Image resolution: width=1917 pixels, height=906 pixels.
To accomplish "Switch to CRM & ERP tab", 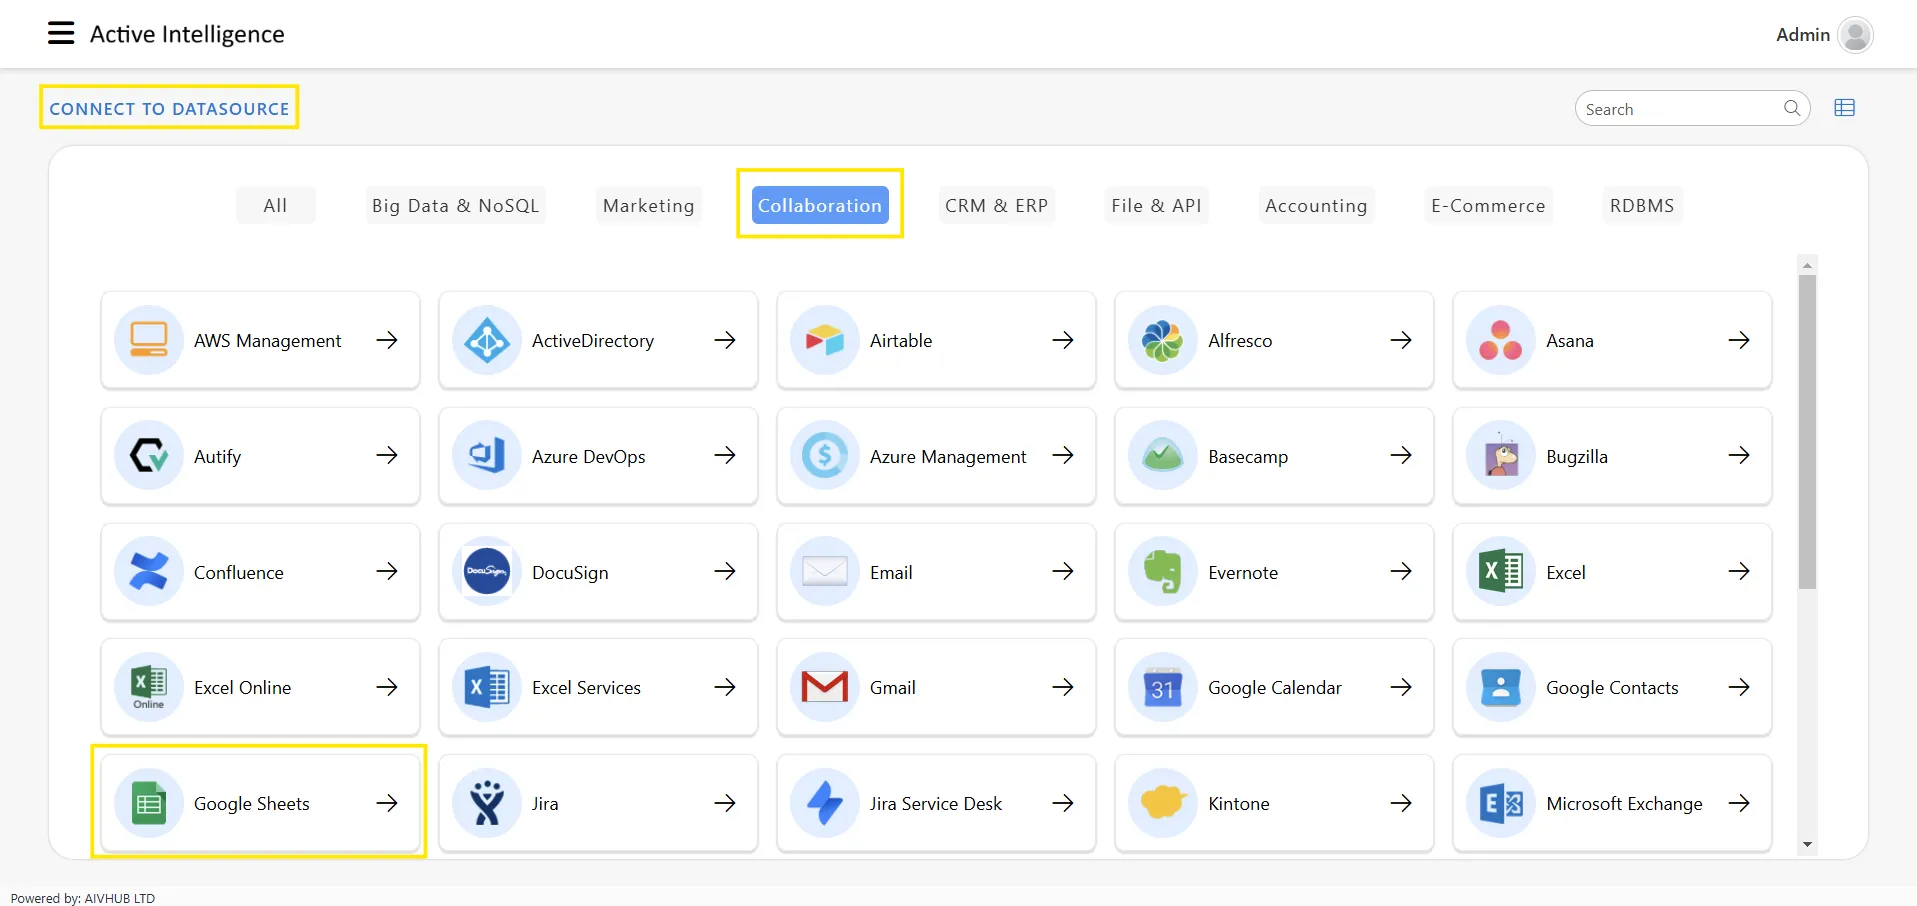I will pos(996,205).
